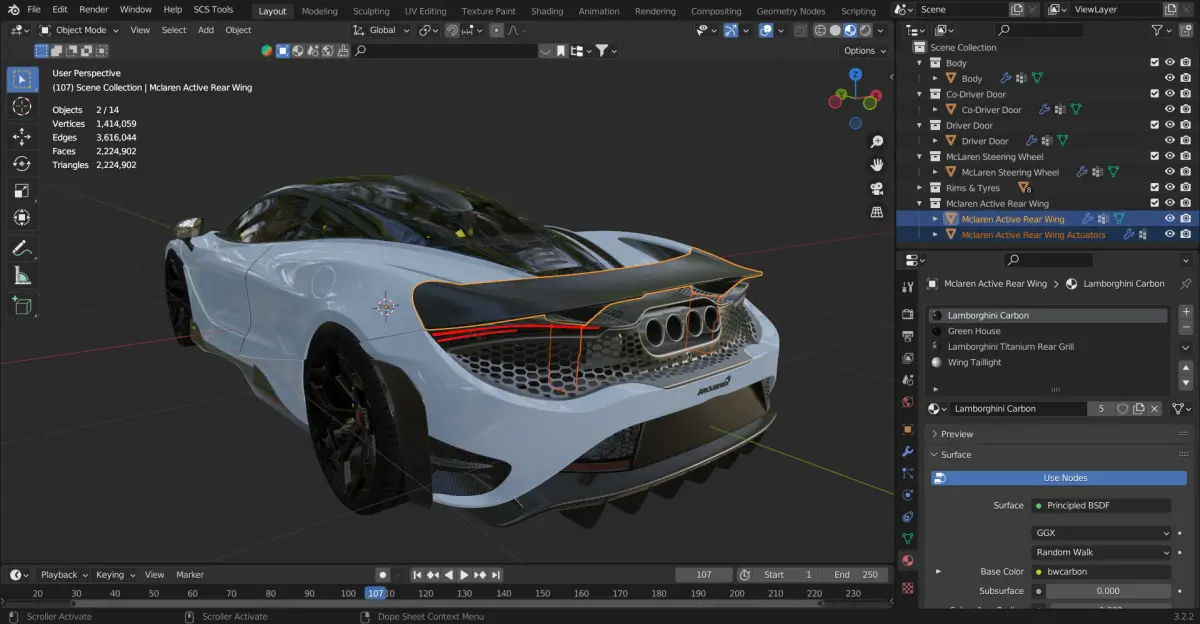Open the Texture properties tab

pyautogui.click(x=907, y=587)
